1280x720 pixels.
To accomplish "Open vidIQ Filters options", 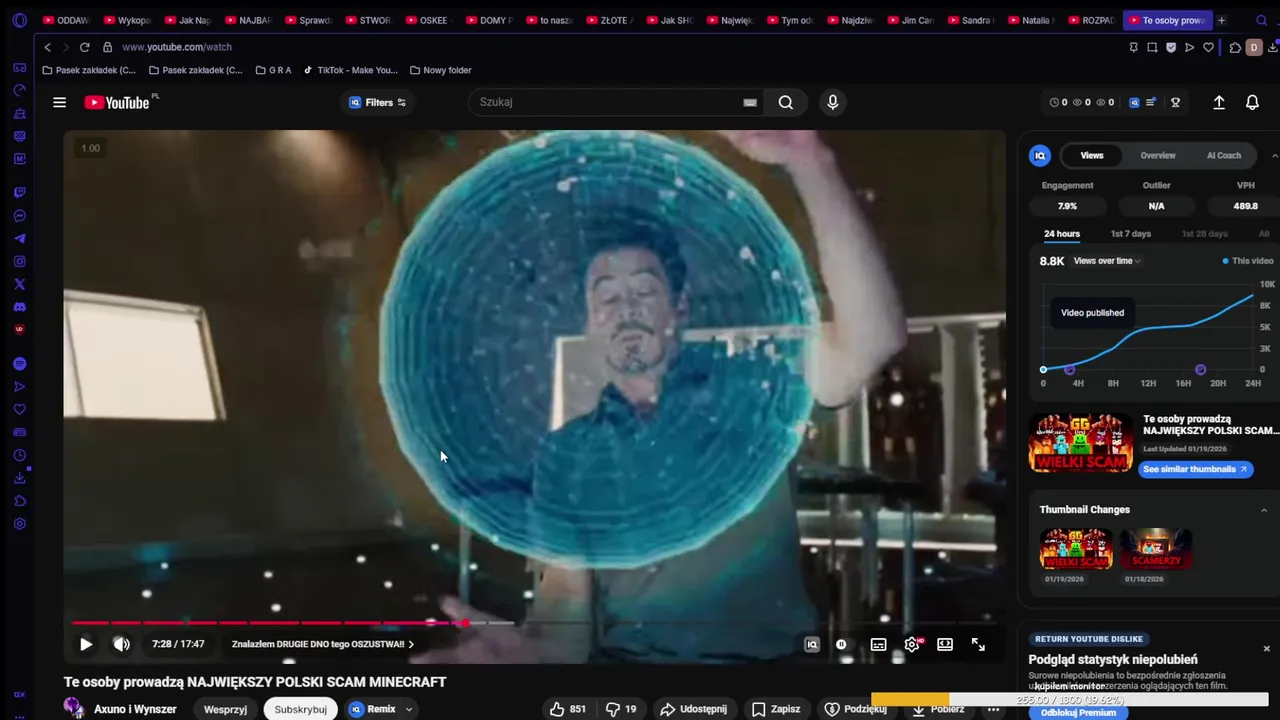I will coord(377,102).
